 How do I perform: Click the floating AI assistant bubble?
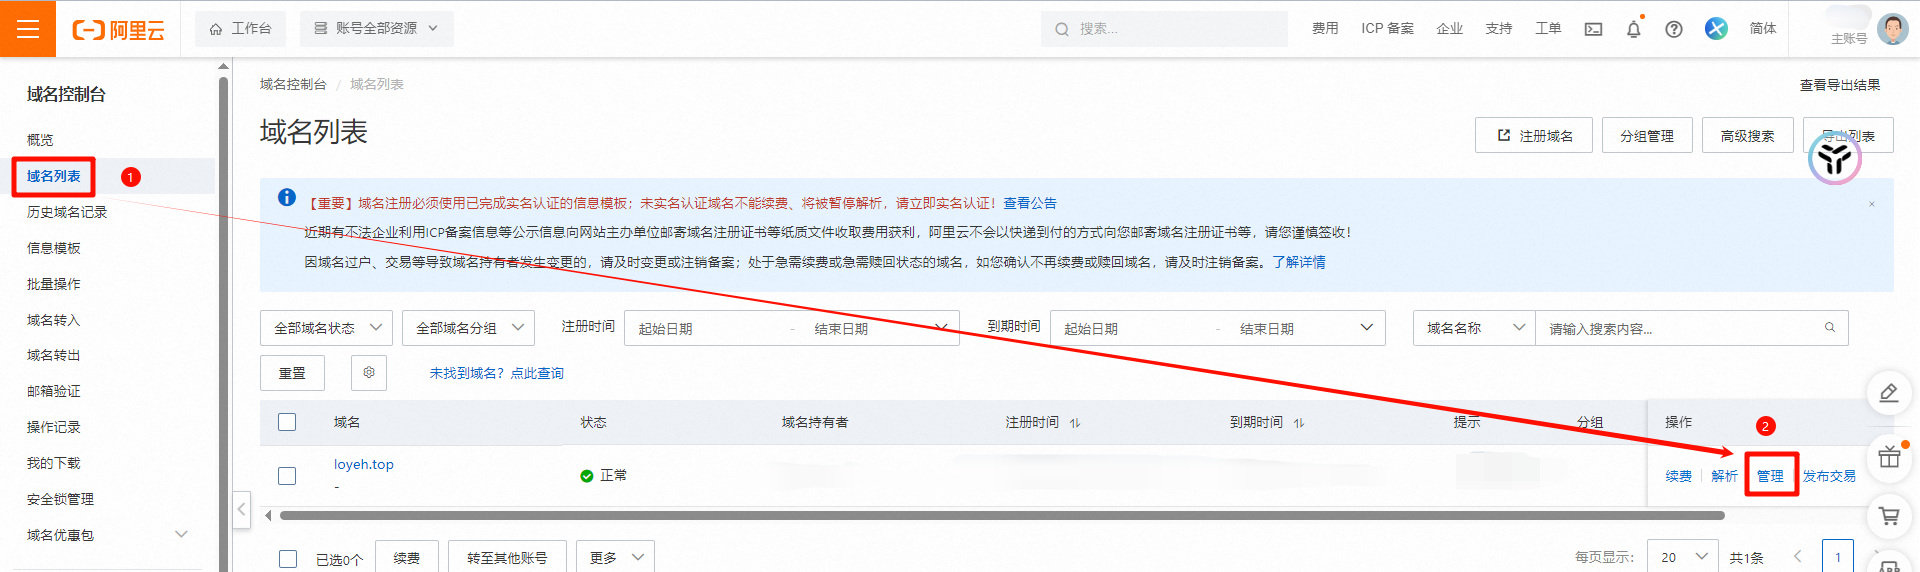click(x=1835, y=158)
